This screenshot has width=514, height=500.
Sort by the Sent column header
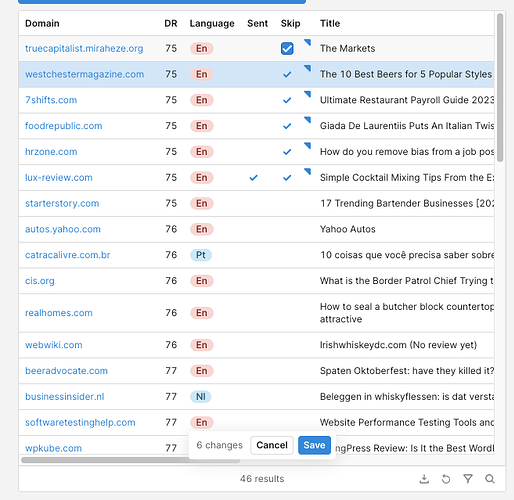257,23
